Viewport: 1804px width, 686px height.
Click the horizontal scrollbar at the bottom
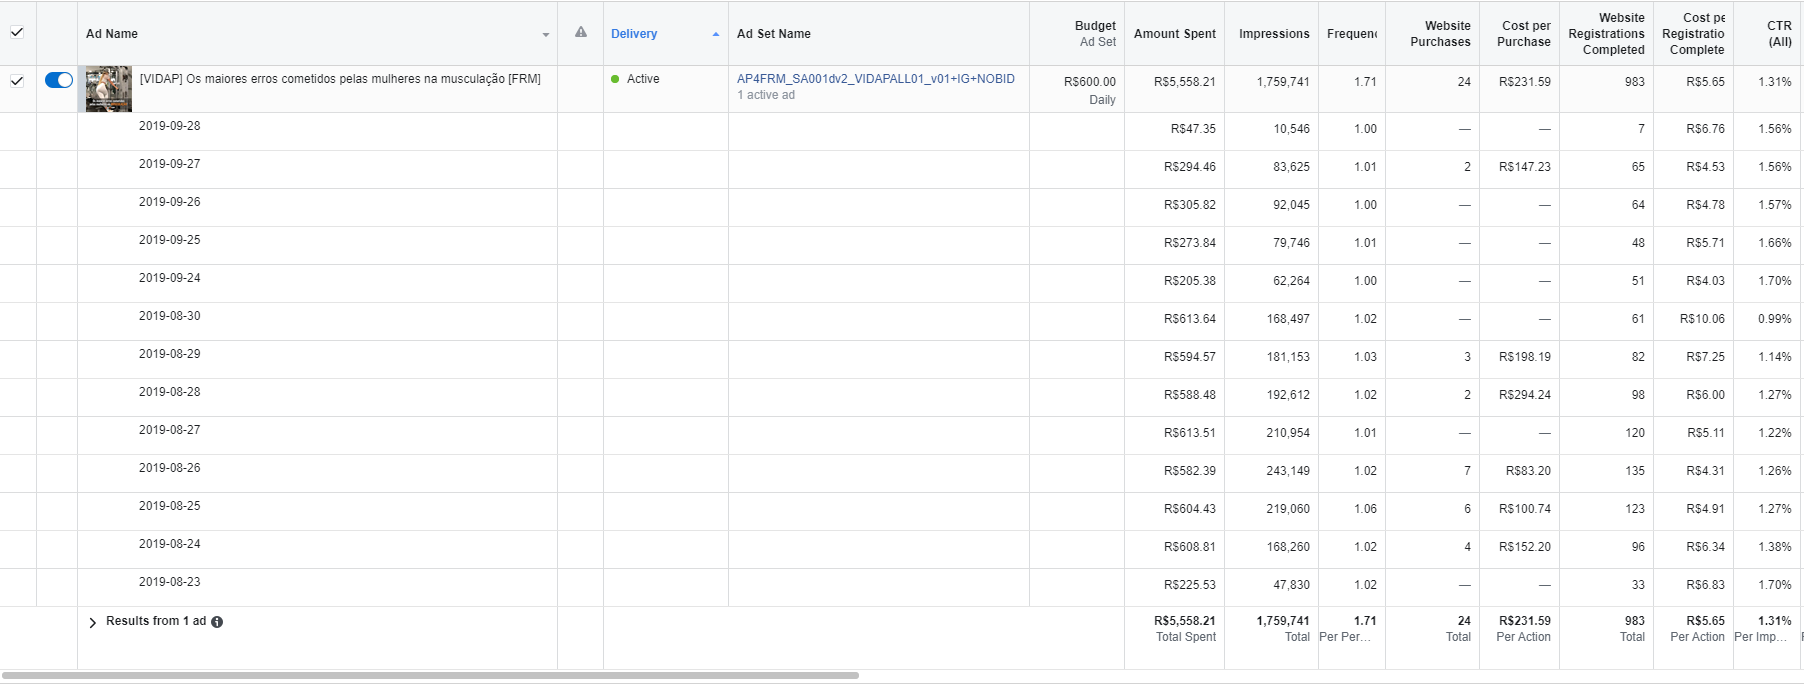(430, 676)
